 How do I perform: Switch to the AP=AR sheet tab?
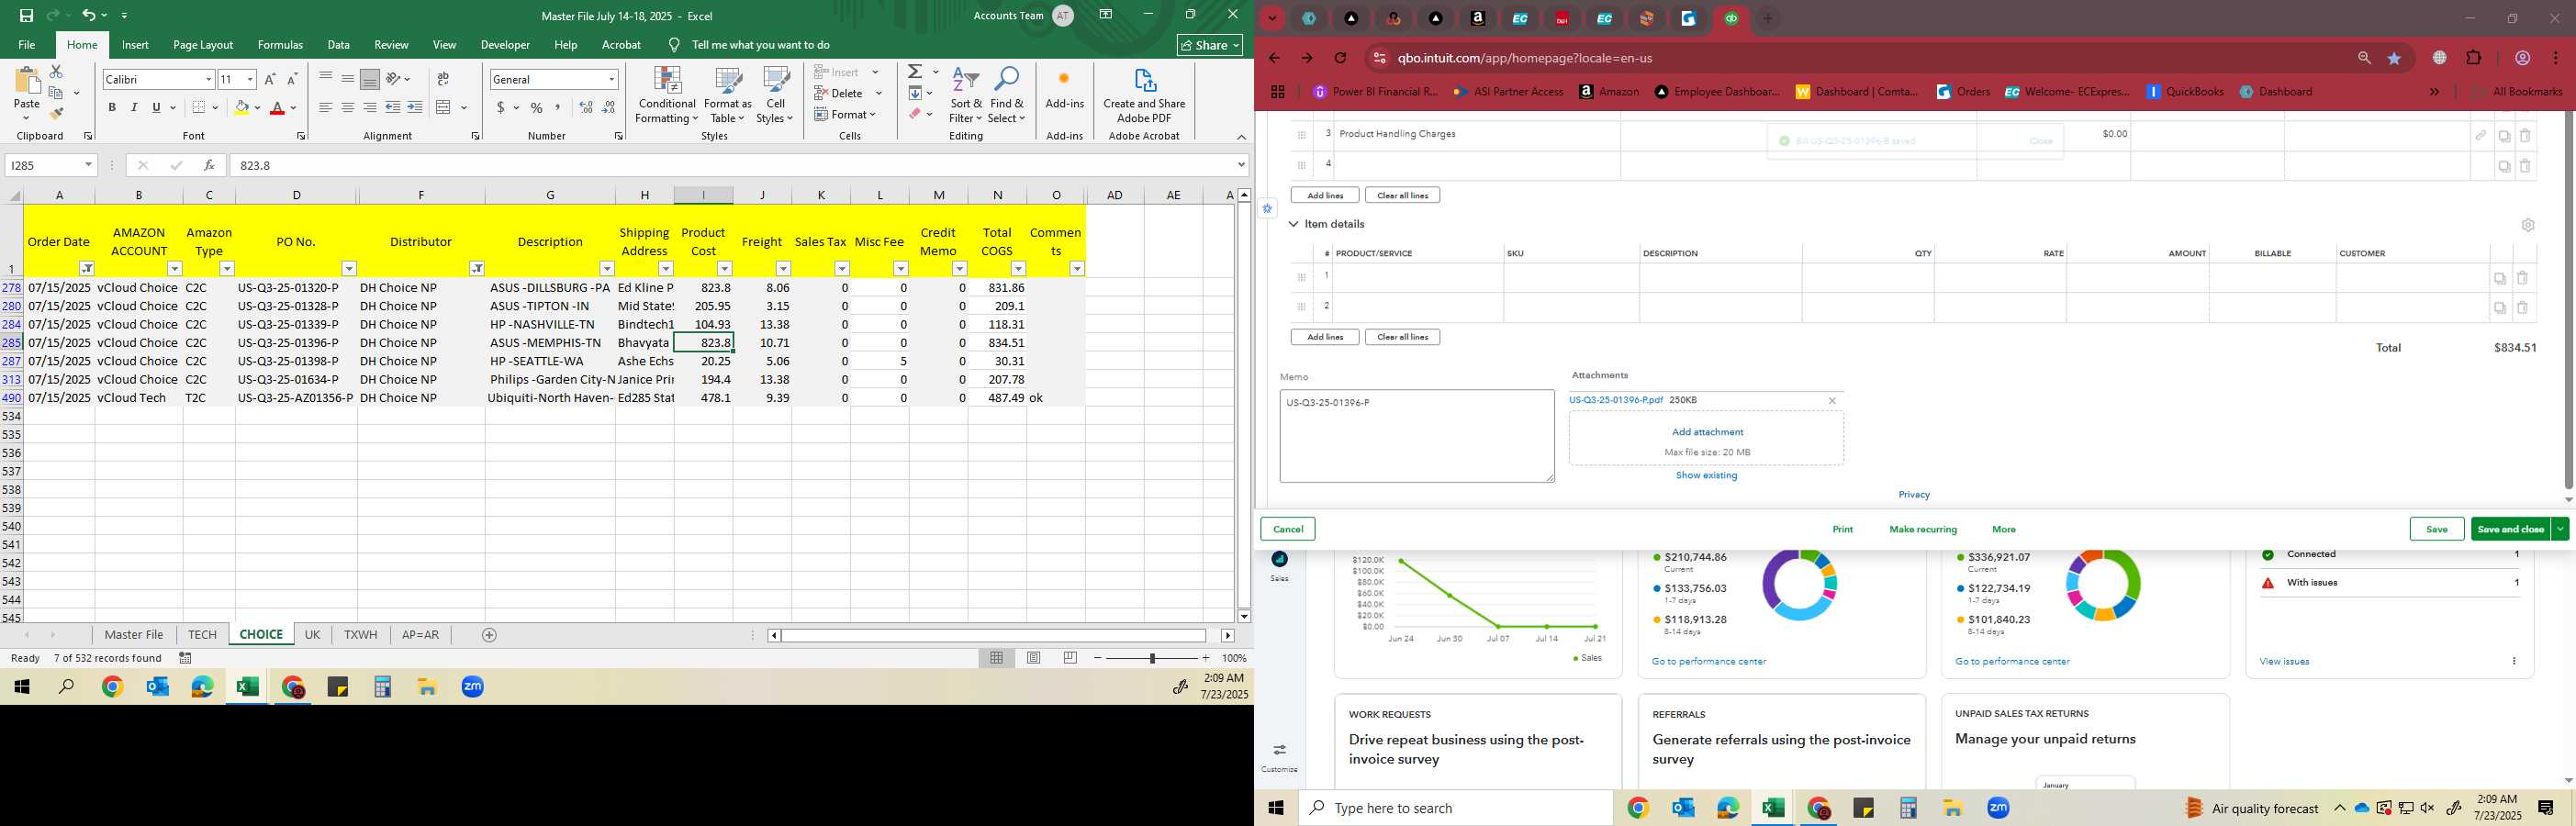coord(420,635)
